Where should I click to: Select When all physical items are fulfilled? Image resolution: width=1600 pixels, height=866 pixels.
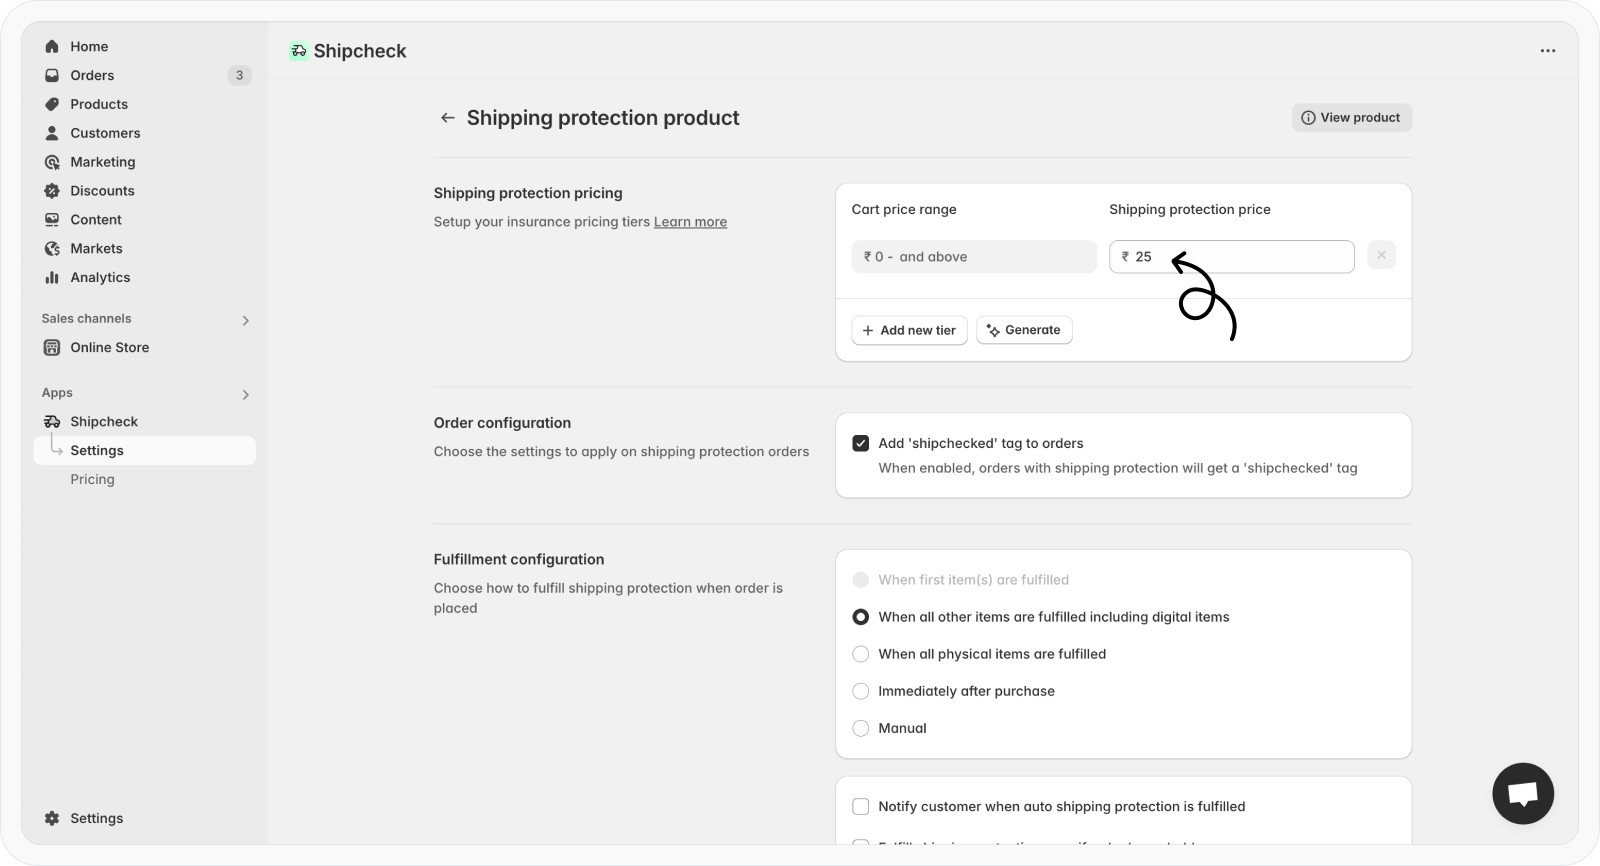860,654
